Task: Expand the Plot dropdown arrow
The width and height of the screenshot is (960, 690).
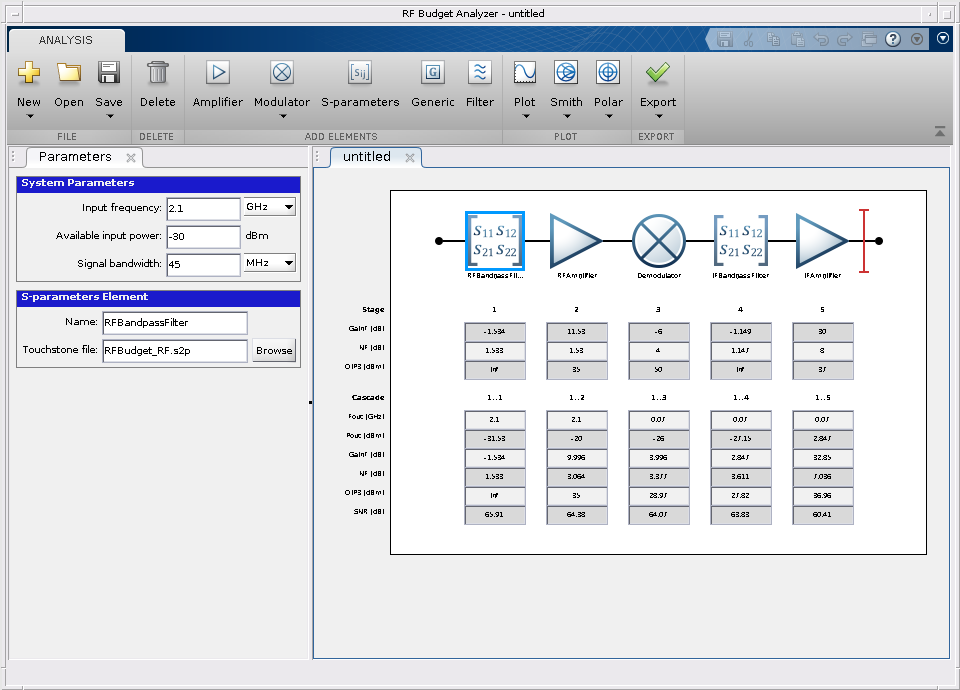Action: tap(525, 116)
